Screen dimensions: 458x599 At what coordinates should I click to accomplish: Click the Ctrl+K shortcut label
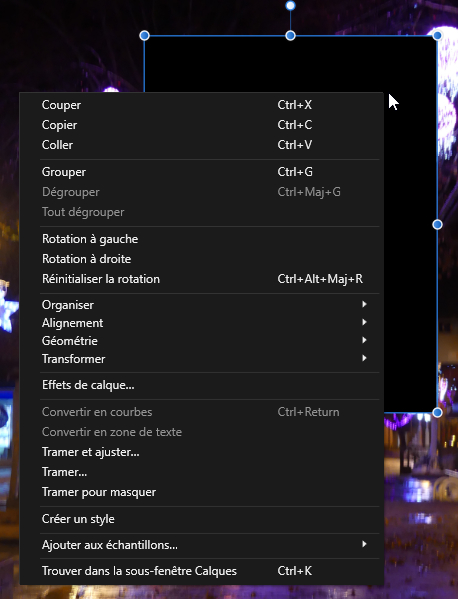pyautogui.click(x=295, y=571)
